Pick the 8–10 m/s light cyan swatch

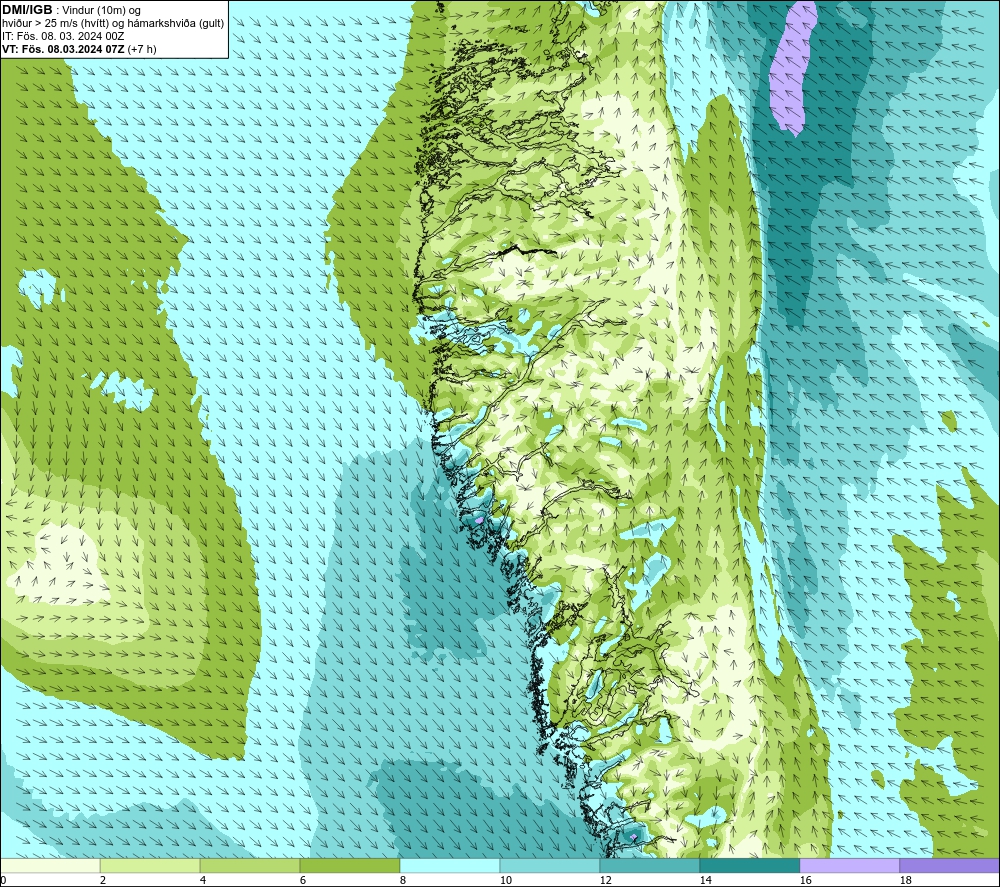[450, 865]
